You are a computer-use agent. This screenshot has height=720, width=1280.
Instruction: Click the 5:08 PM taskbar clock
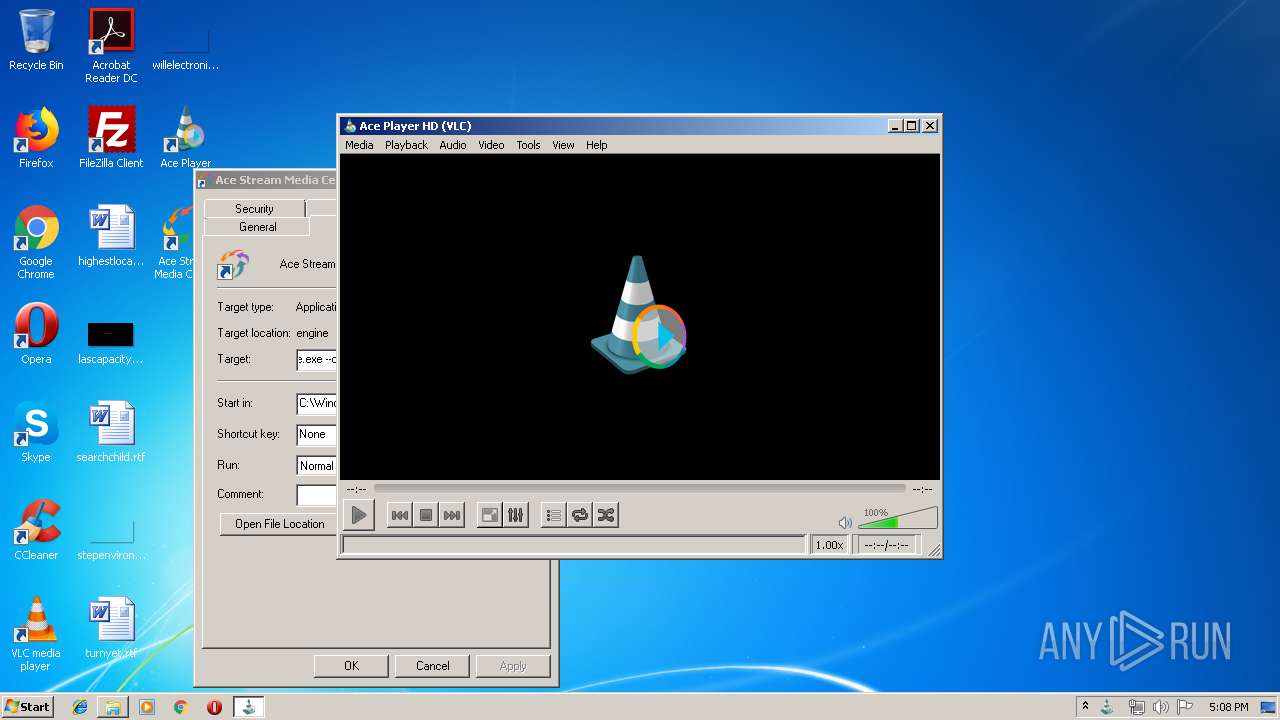(1228, 707)
